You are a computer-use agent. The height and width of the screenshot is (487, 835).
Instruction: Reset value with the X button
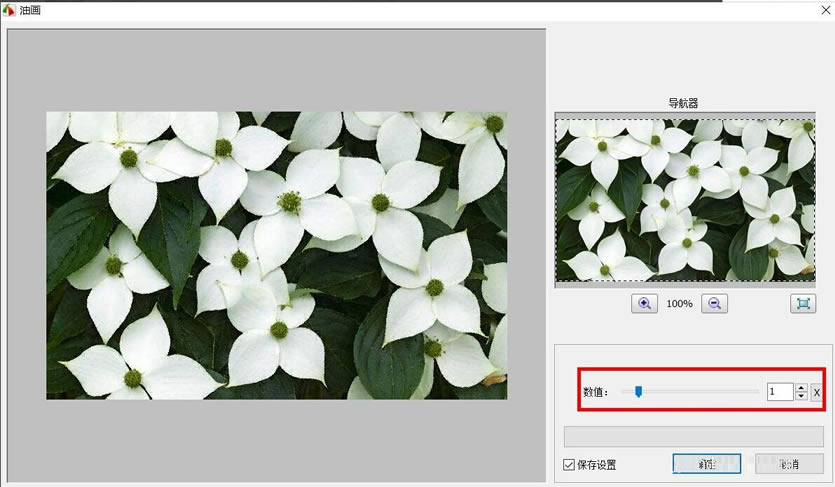(816, 392)
